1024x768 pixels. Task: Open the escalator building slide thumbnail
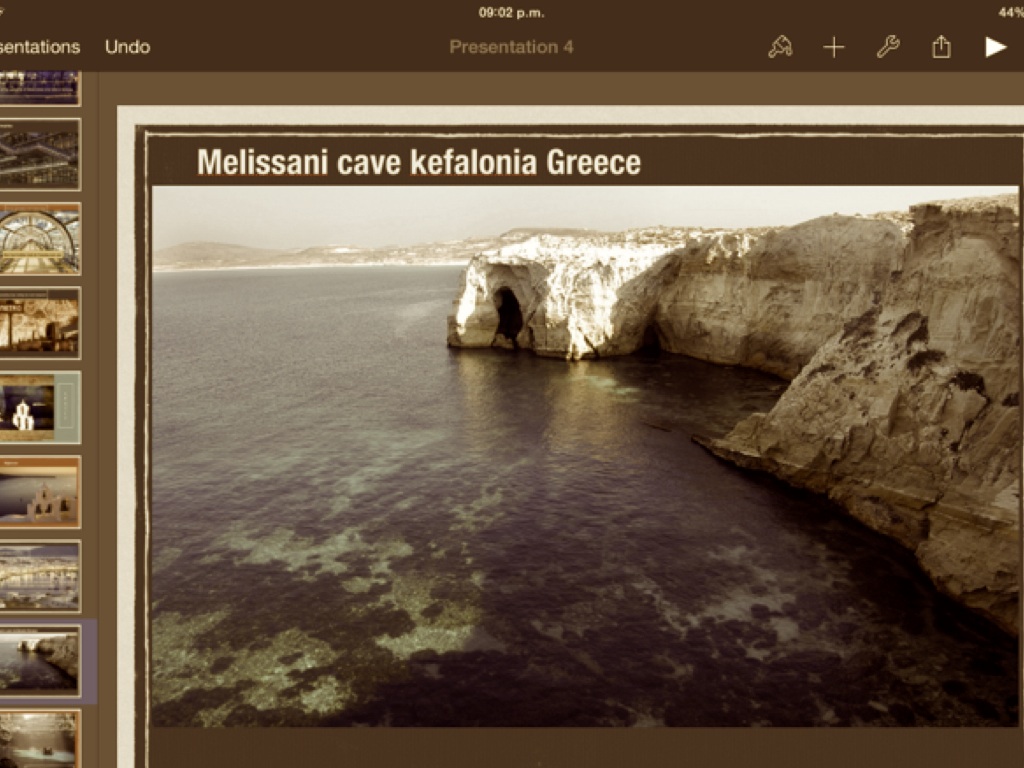(38, 154)
